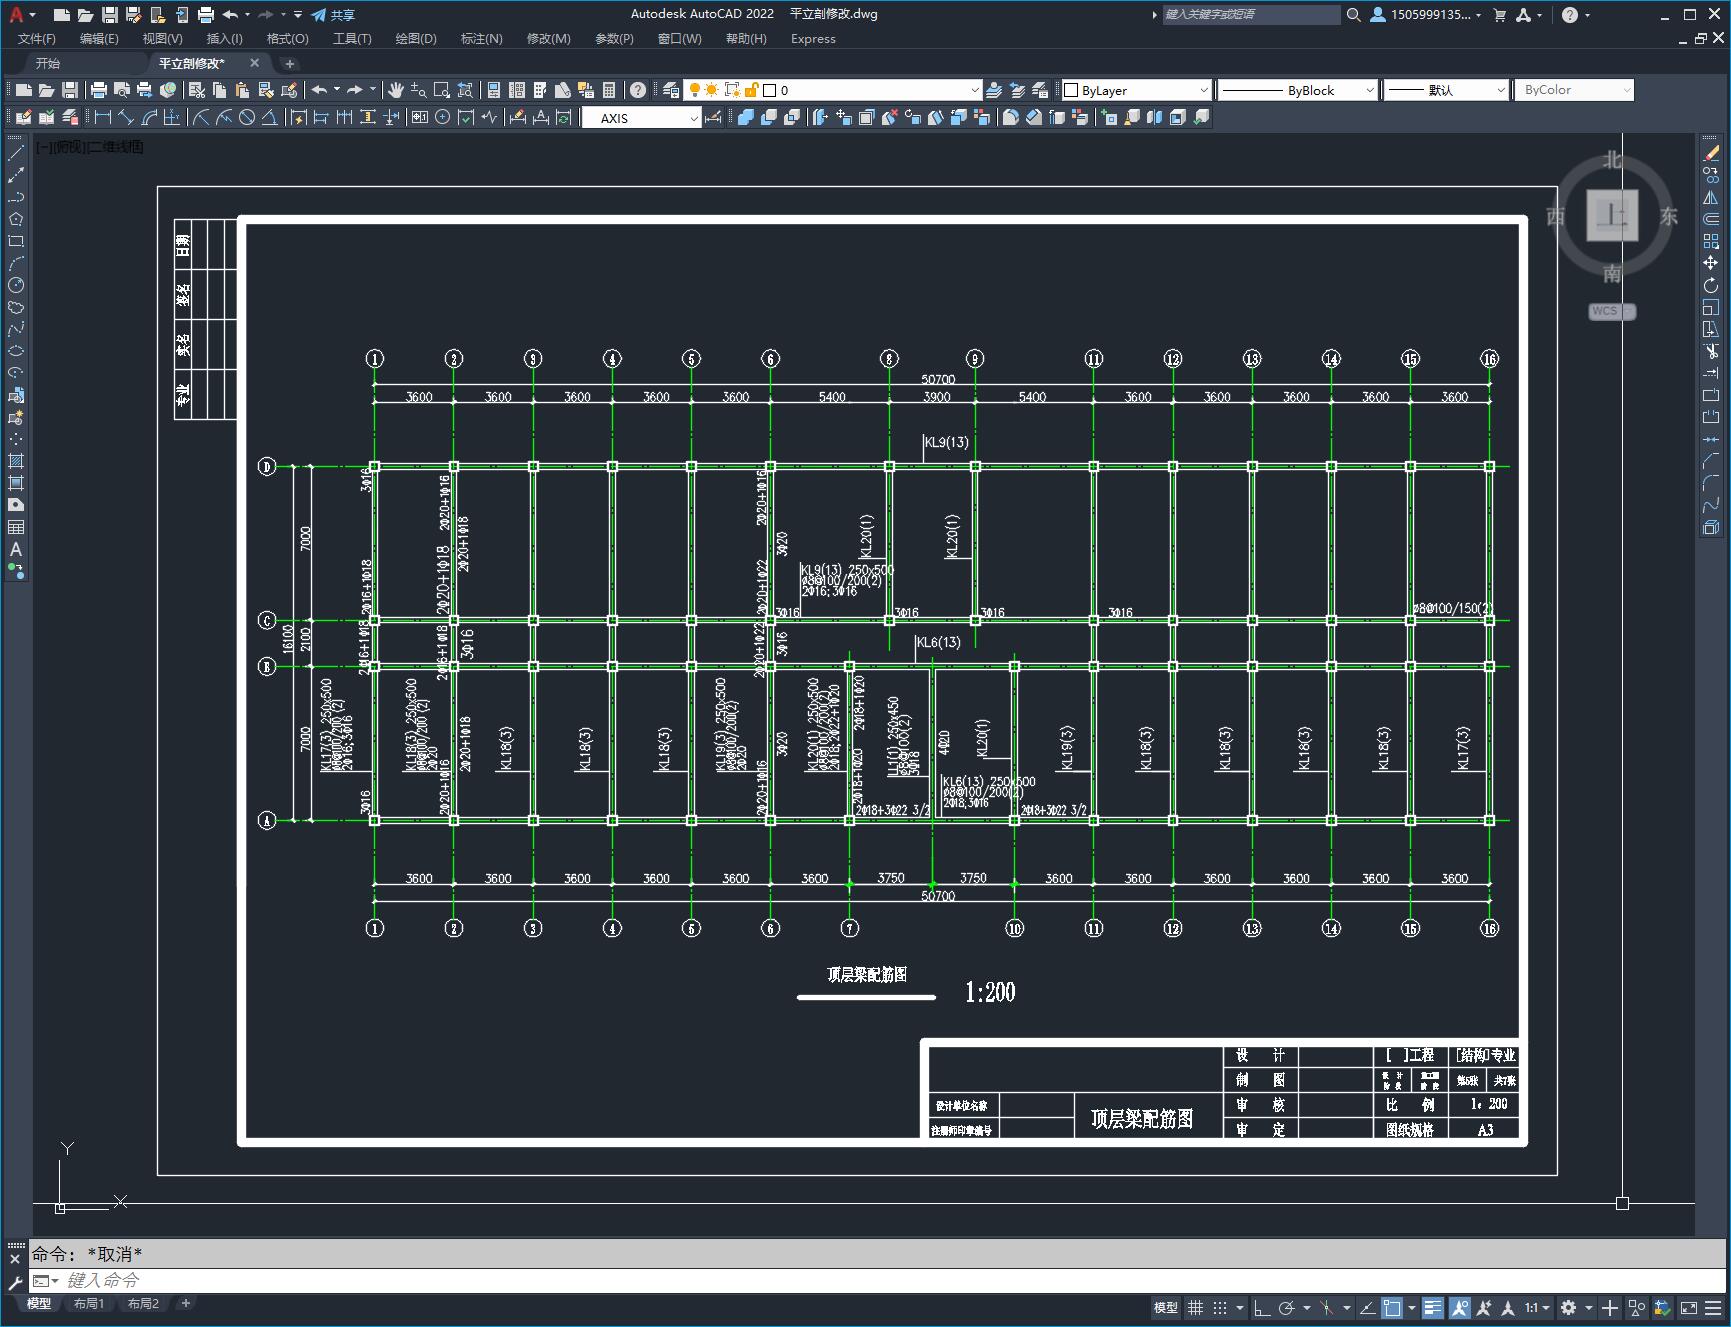This screenshot has width=1731, height=1327.
Task: Toggle lineweight display in status bar
Action: tap(1433, 1307)
